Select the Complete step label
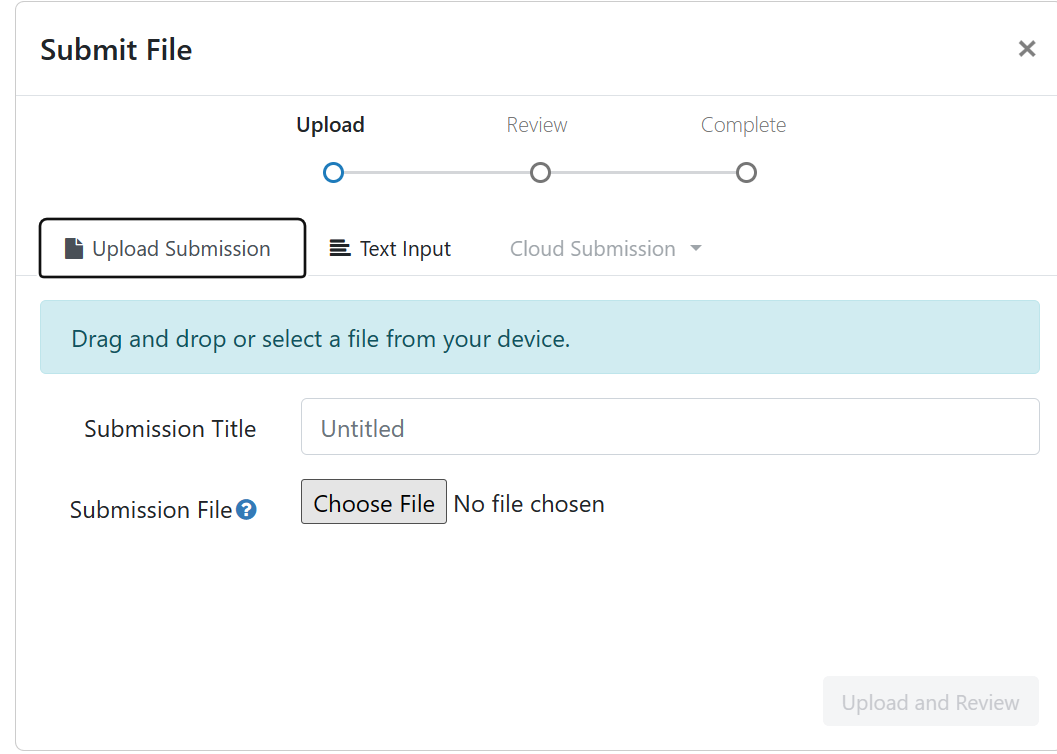 (743, 125)
